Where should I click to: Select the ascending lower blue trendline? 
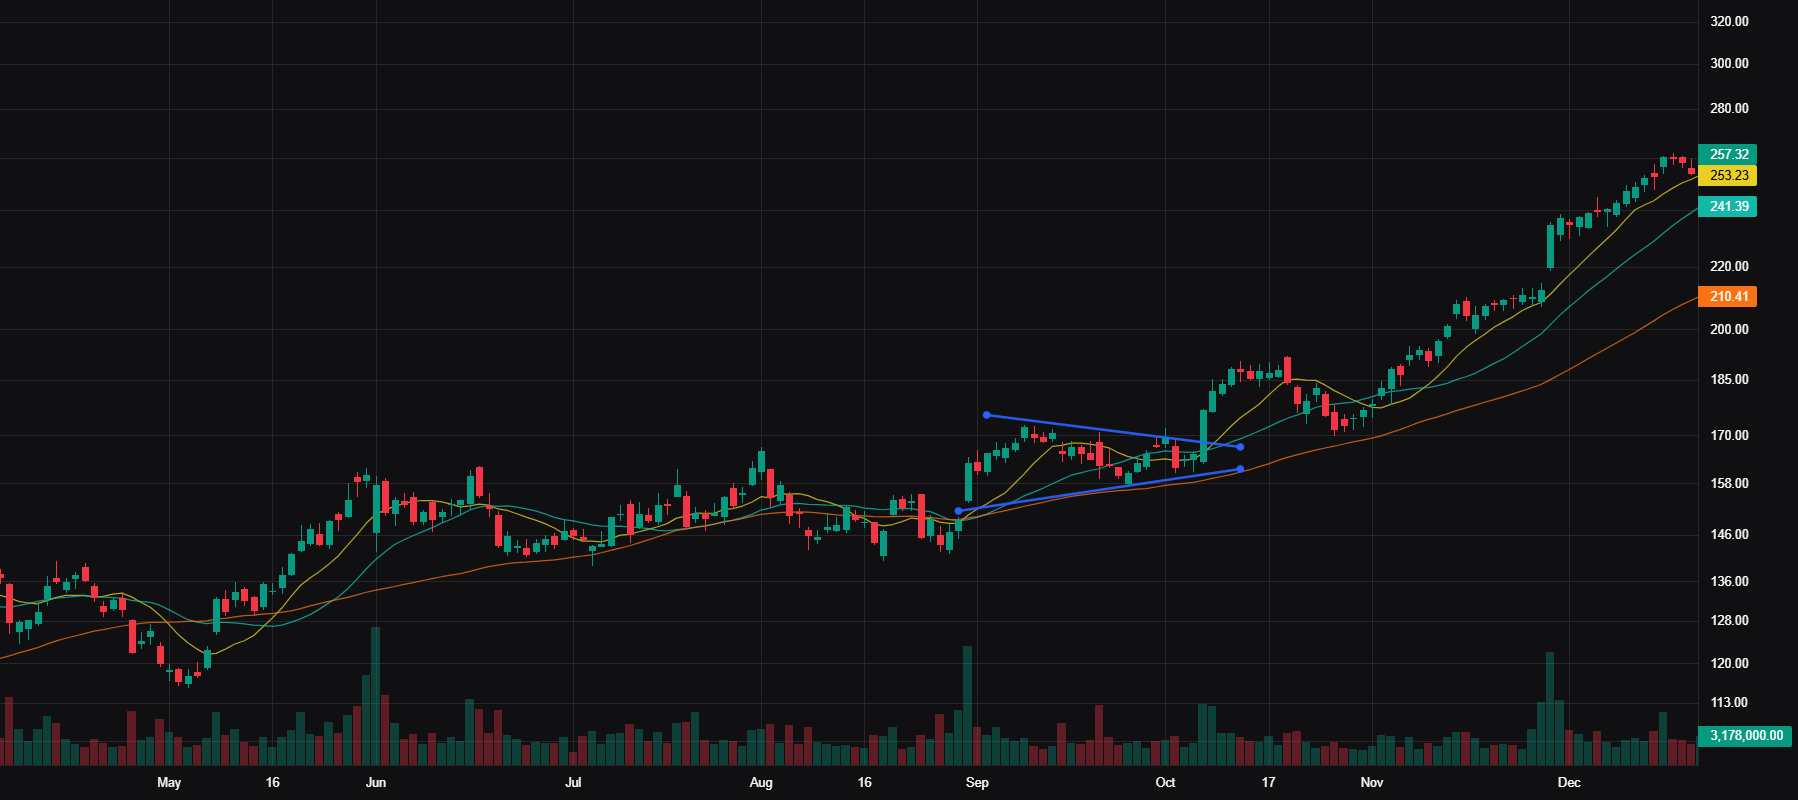pyautogui.click(x=1098, y=490)
